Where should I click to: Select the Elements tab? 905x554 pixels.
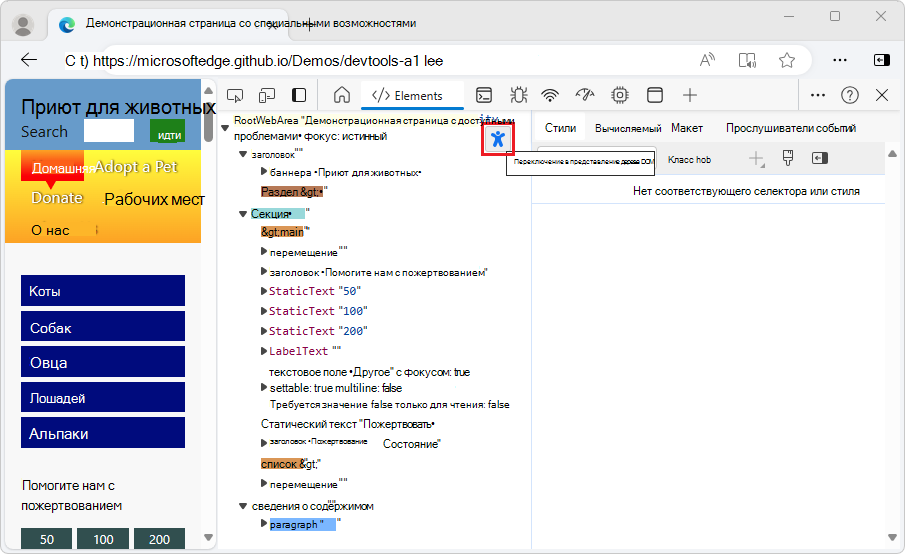pos(412,96)
